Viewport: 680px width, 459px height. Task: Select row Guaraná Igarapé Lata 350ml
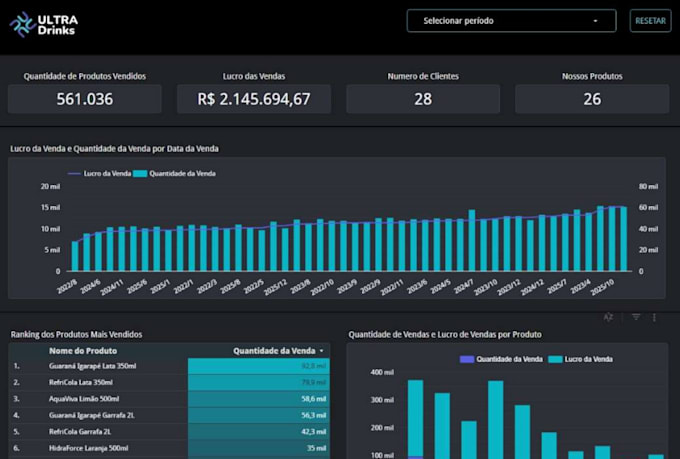pyautogui.click(x=169, y=366)
